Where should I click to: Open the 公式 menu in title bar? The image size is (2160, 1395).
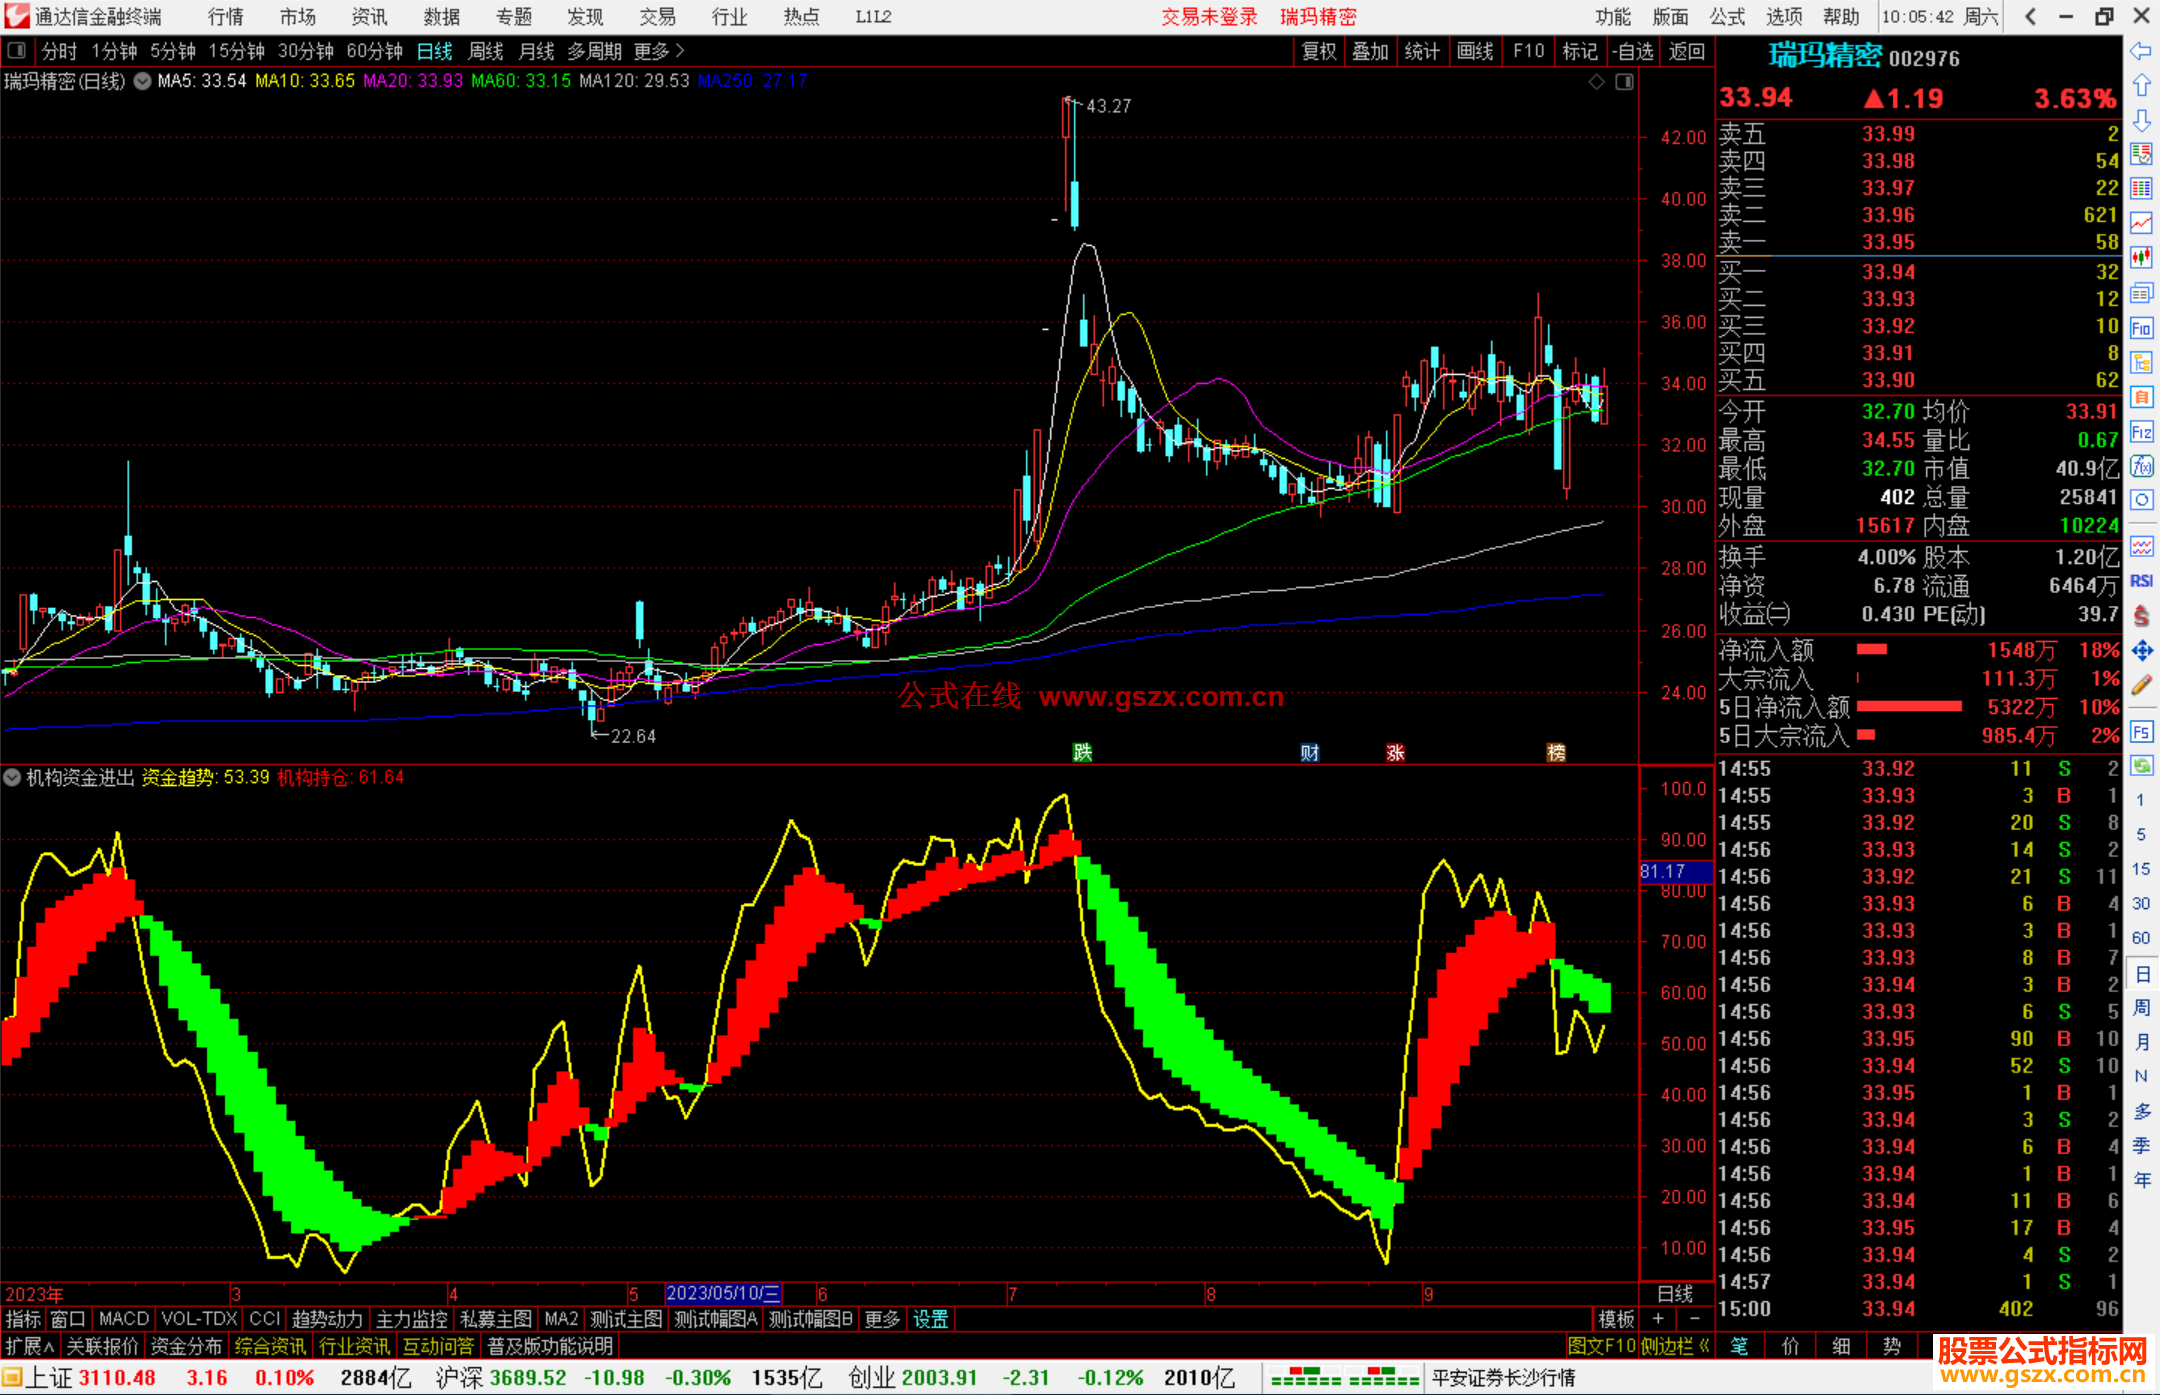click(x=1727, y=17)
